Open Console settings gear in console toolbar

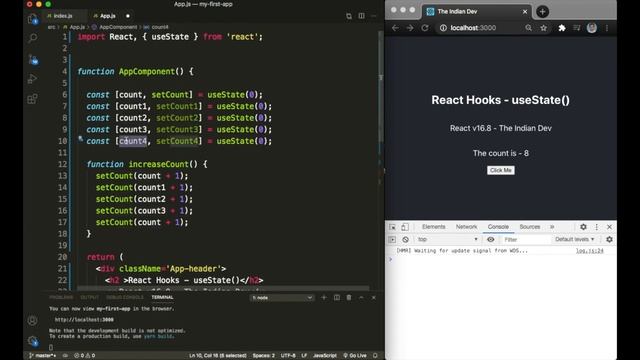click(609, 240)
